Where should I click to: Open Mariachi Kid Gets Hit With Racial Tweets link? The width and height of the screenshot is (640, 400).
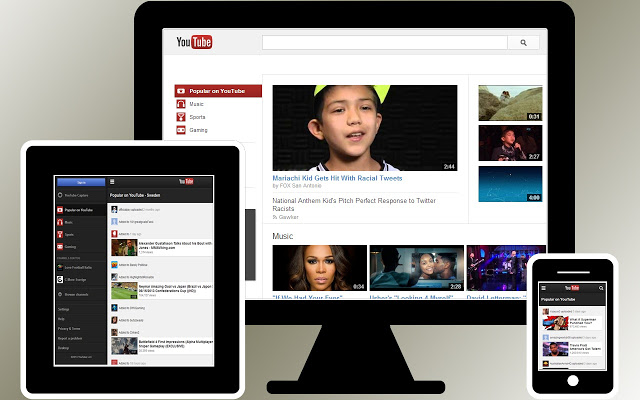click(x=336, y=180)
